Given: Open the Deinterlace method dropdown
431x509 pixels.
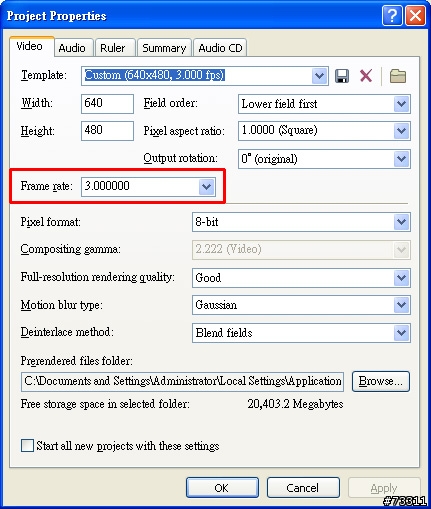Looking at the screenshot, I should (x=401, y=333).
